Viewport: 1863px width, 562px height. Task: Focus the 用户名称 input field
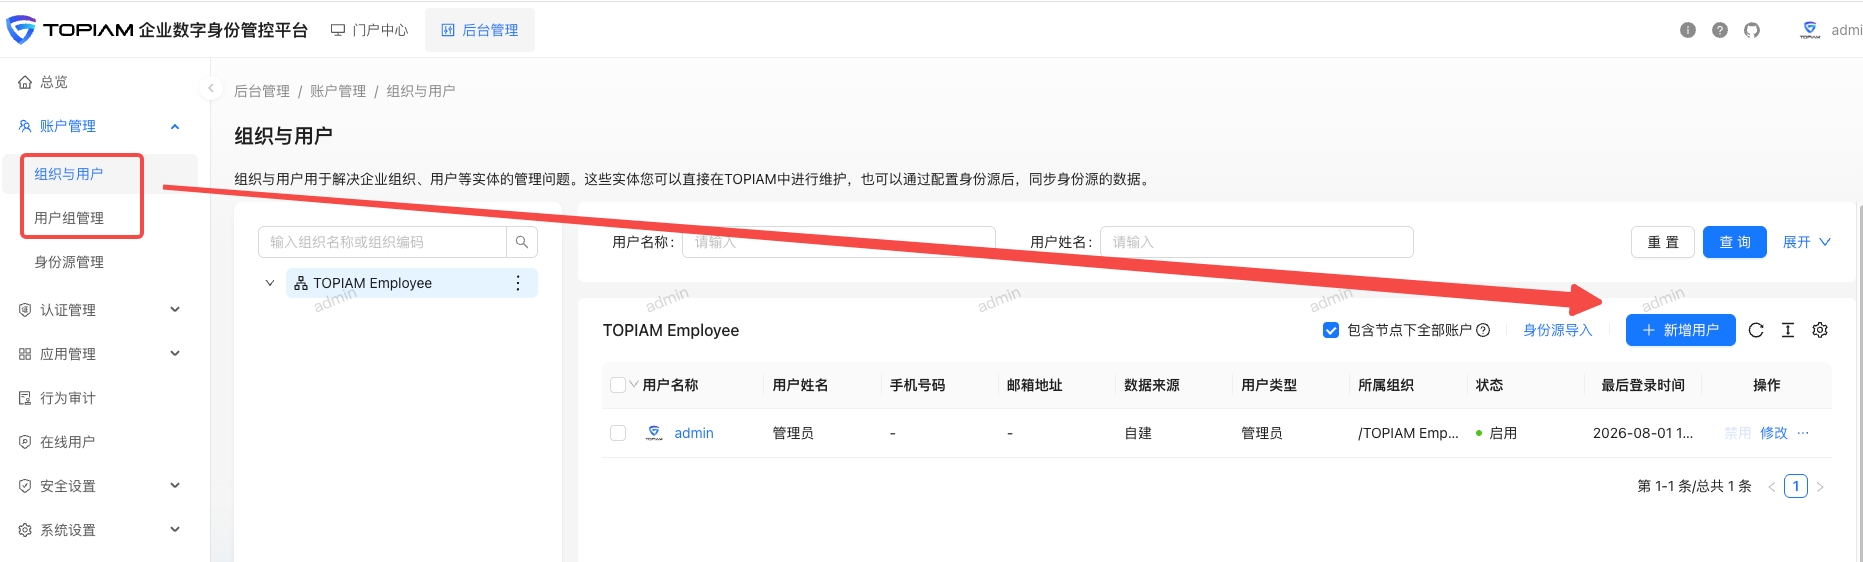[x=839, y=242]
